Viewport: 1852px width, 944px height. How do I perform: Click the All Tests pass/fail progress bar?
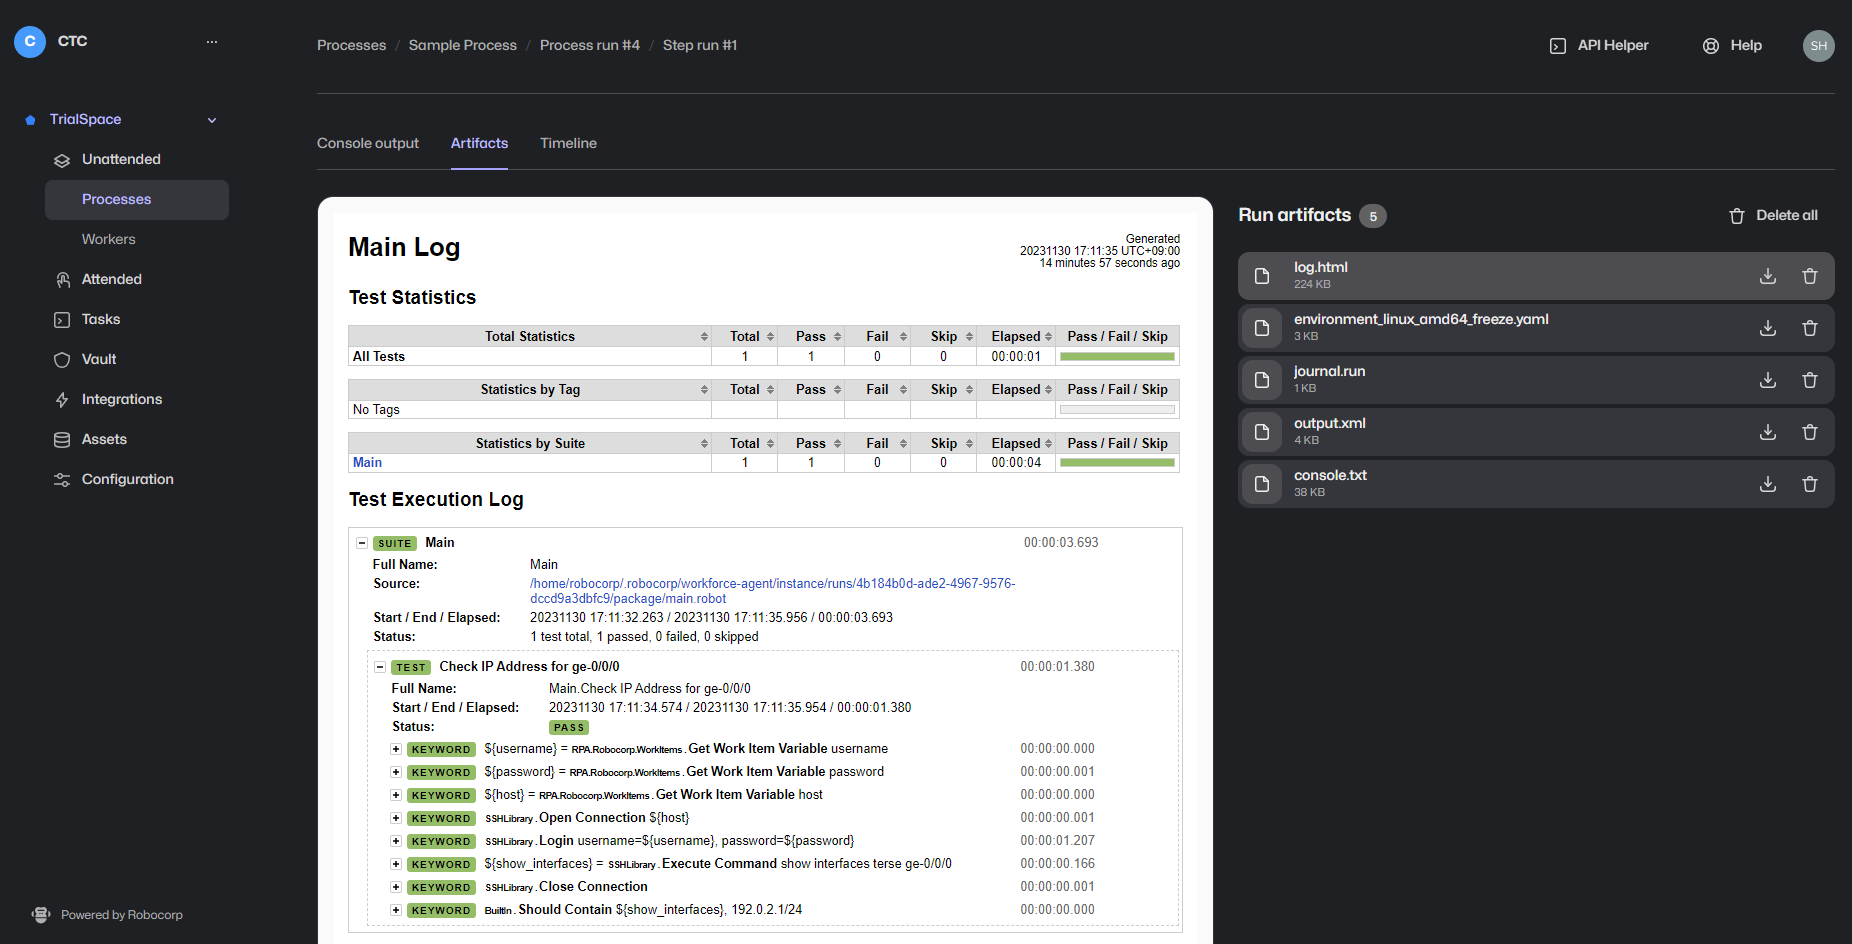[x=1117, y=356]
